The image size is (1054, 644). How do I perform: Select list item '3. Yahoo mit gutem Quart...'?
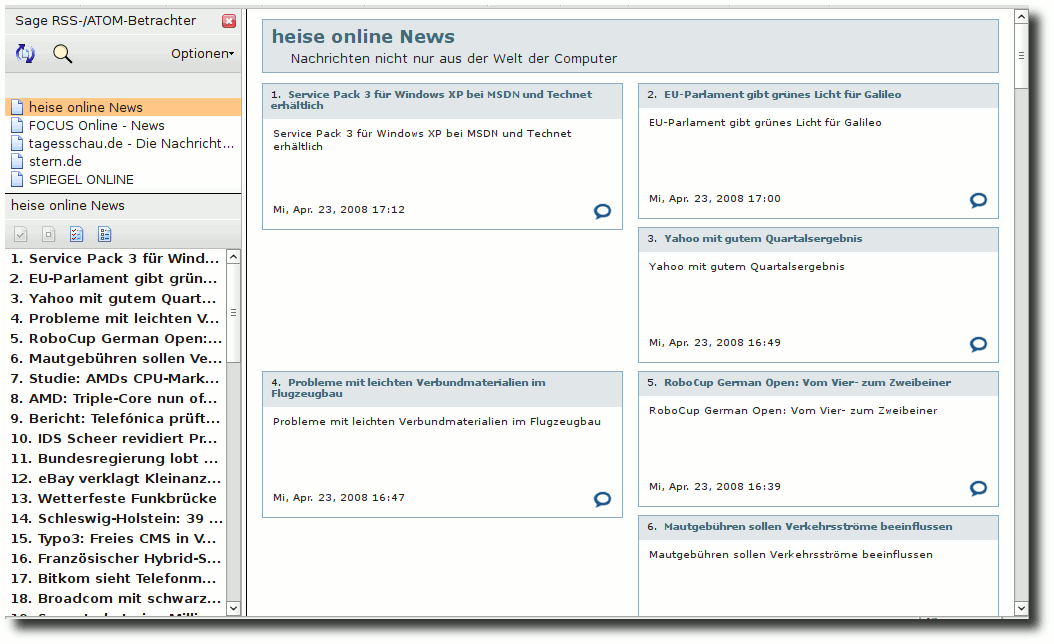point(116,298)
